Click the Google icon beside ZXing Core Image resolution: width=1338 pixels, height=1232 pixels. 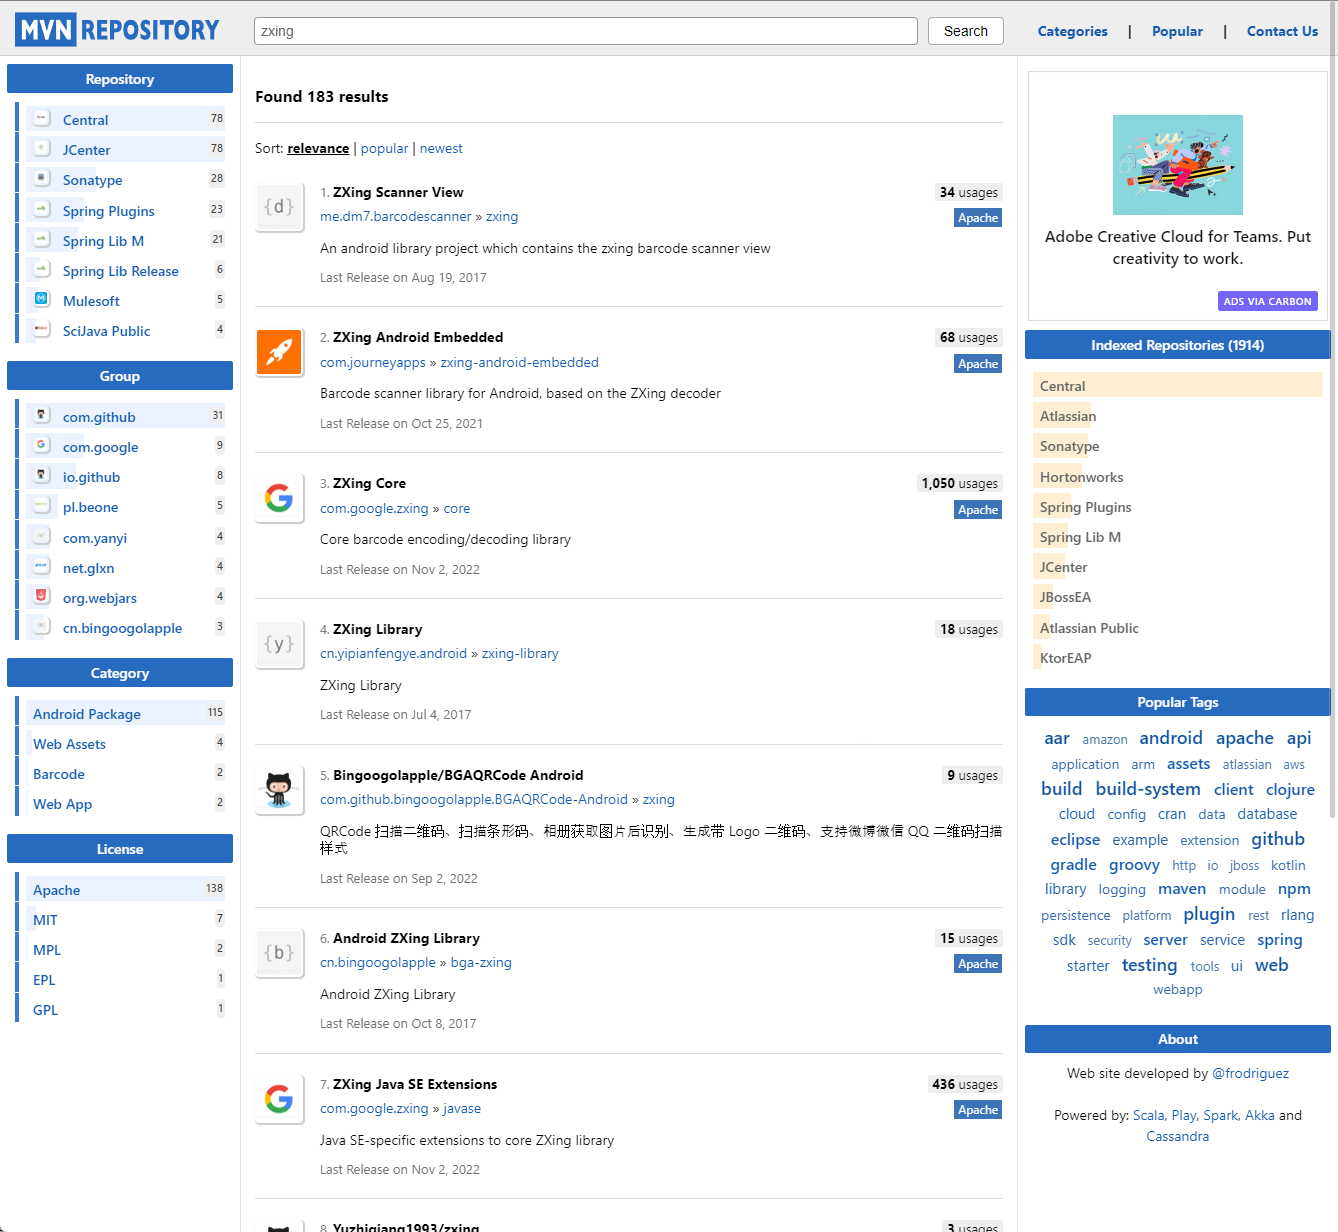tap(279, 498)
